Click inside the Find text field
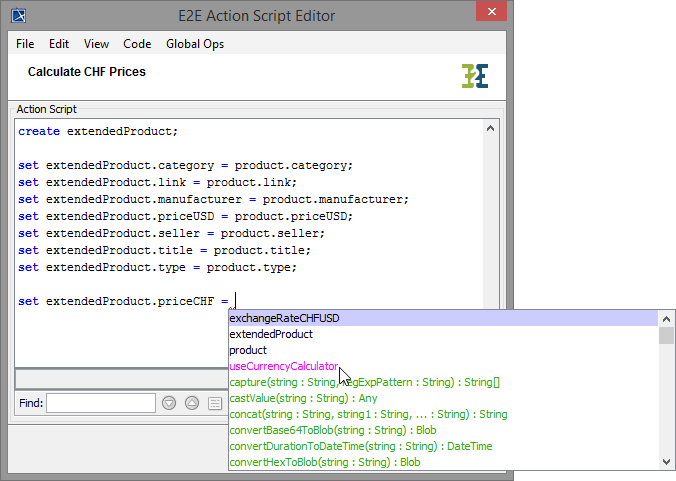 [x=100, y=403]
